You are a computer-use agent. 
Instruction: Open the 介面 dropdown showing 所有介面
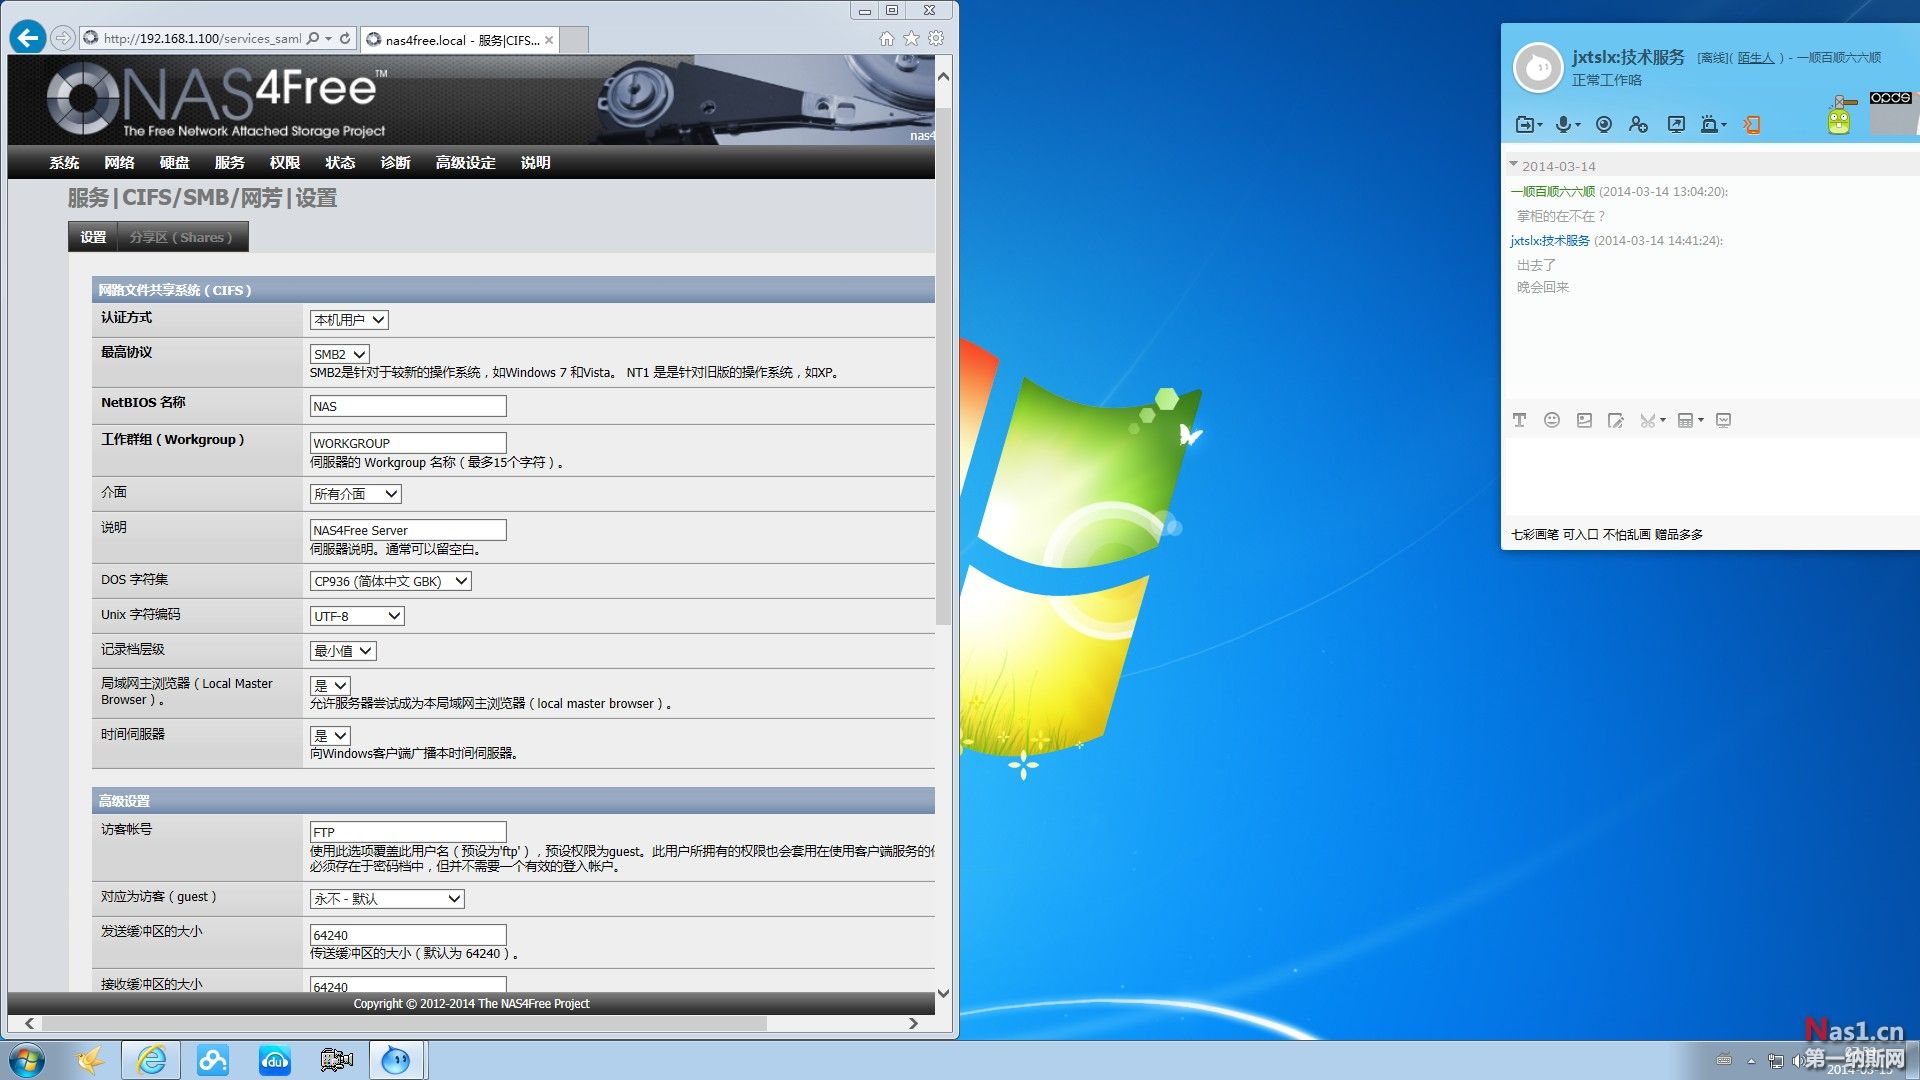356,494
